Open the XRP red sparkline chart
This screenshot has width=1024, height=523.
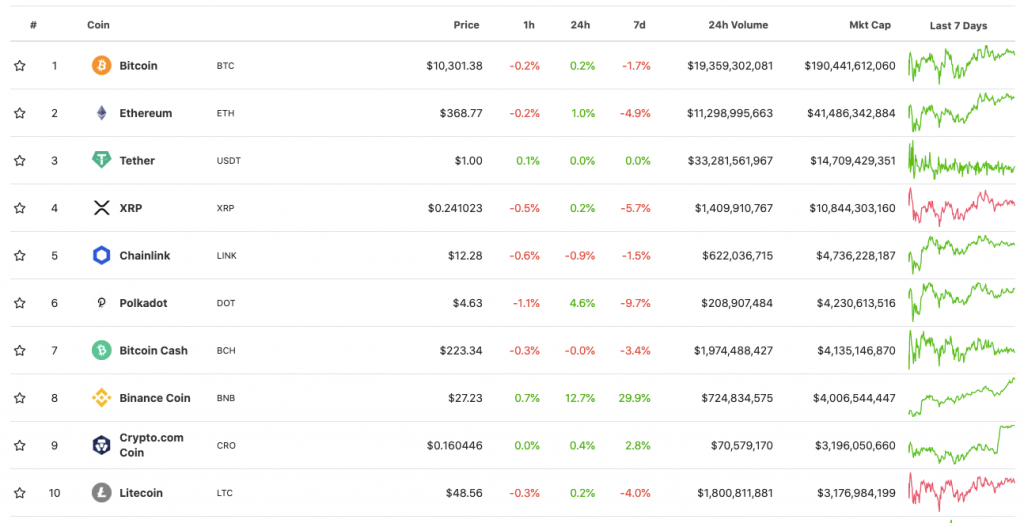961,207
